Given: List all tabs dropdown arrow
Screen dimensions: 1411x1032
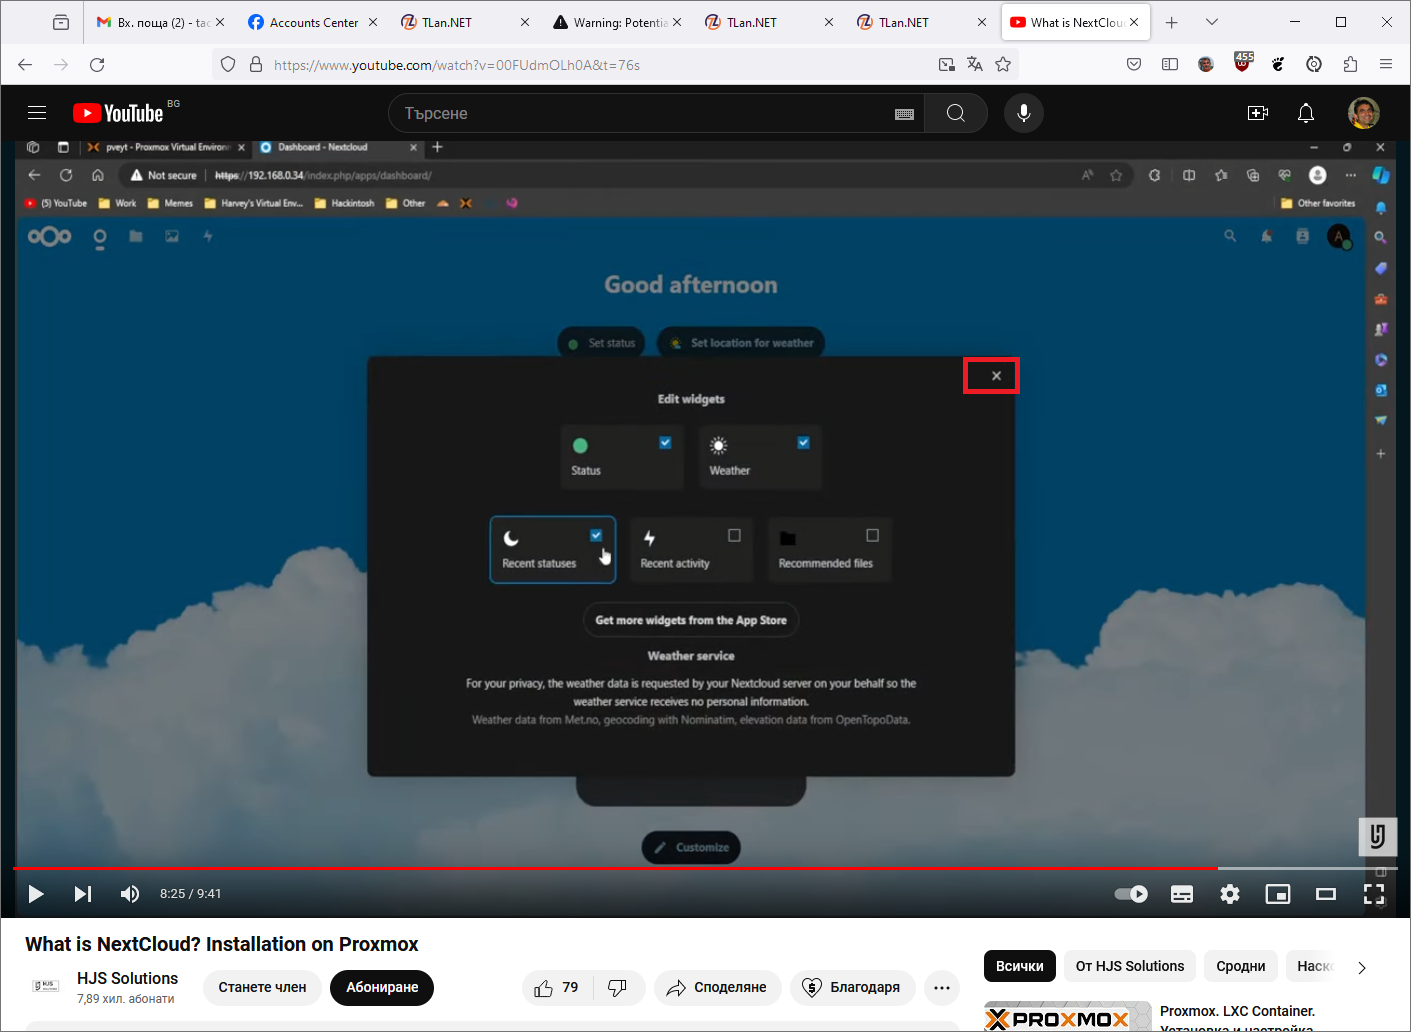Looking at the screenshot, I should coord(1212,22).
